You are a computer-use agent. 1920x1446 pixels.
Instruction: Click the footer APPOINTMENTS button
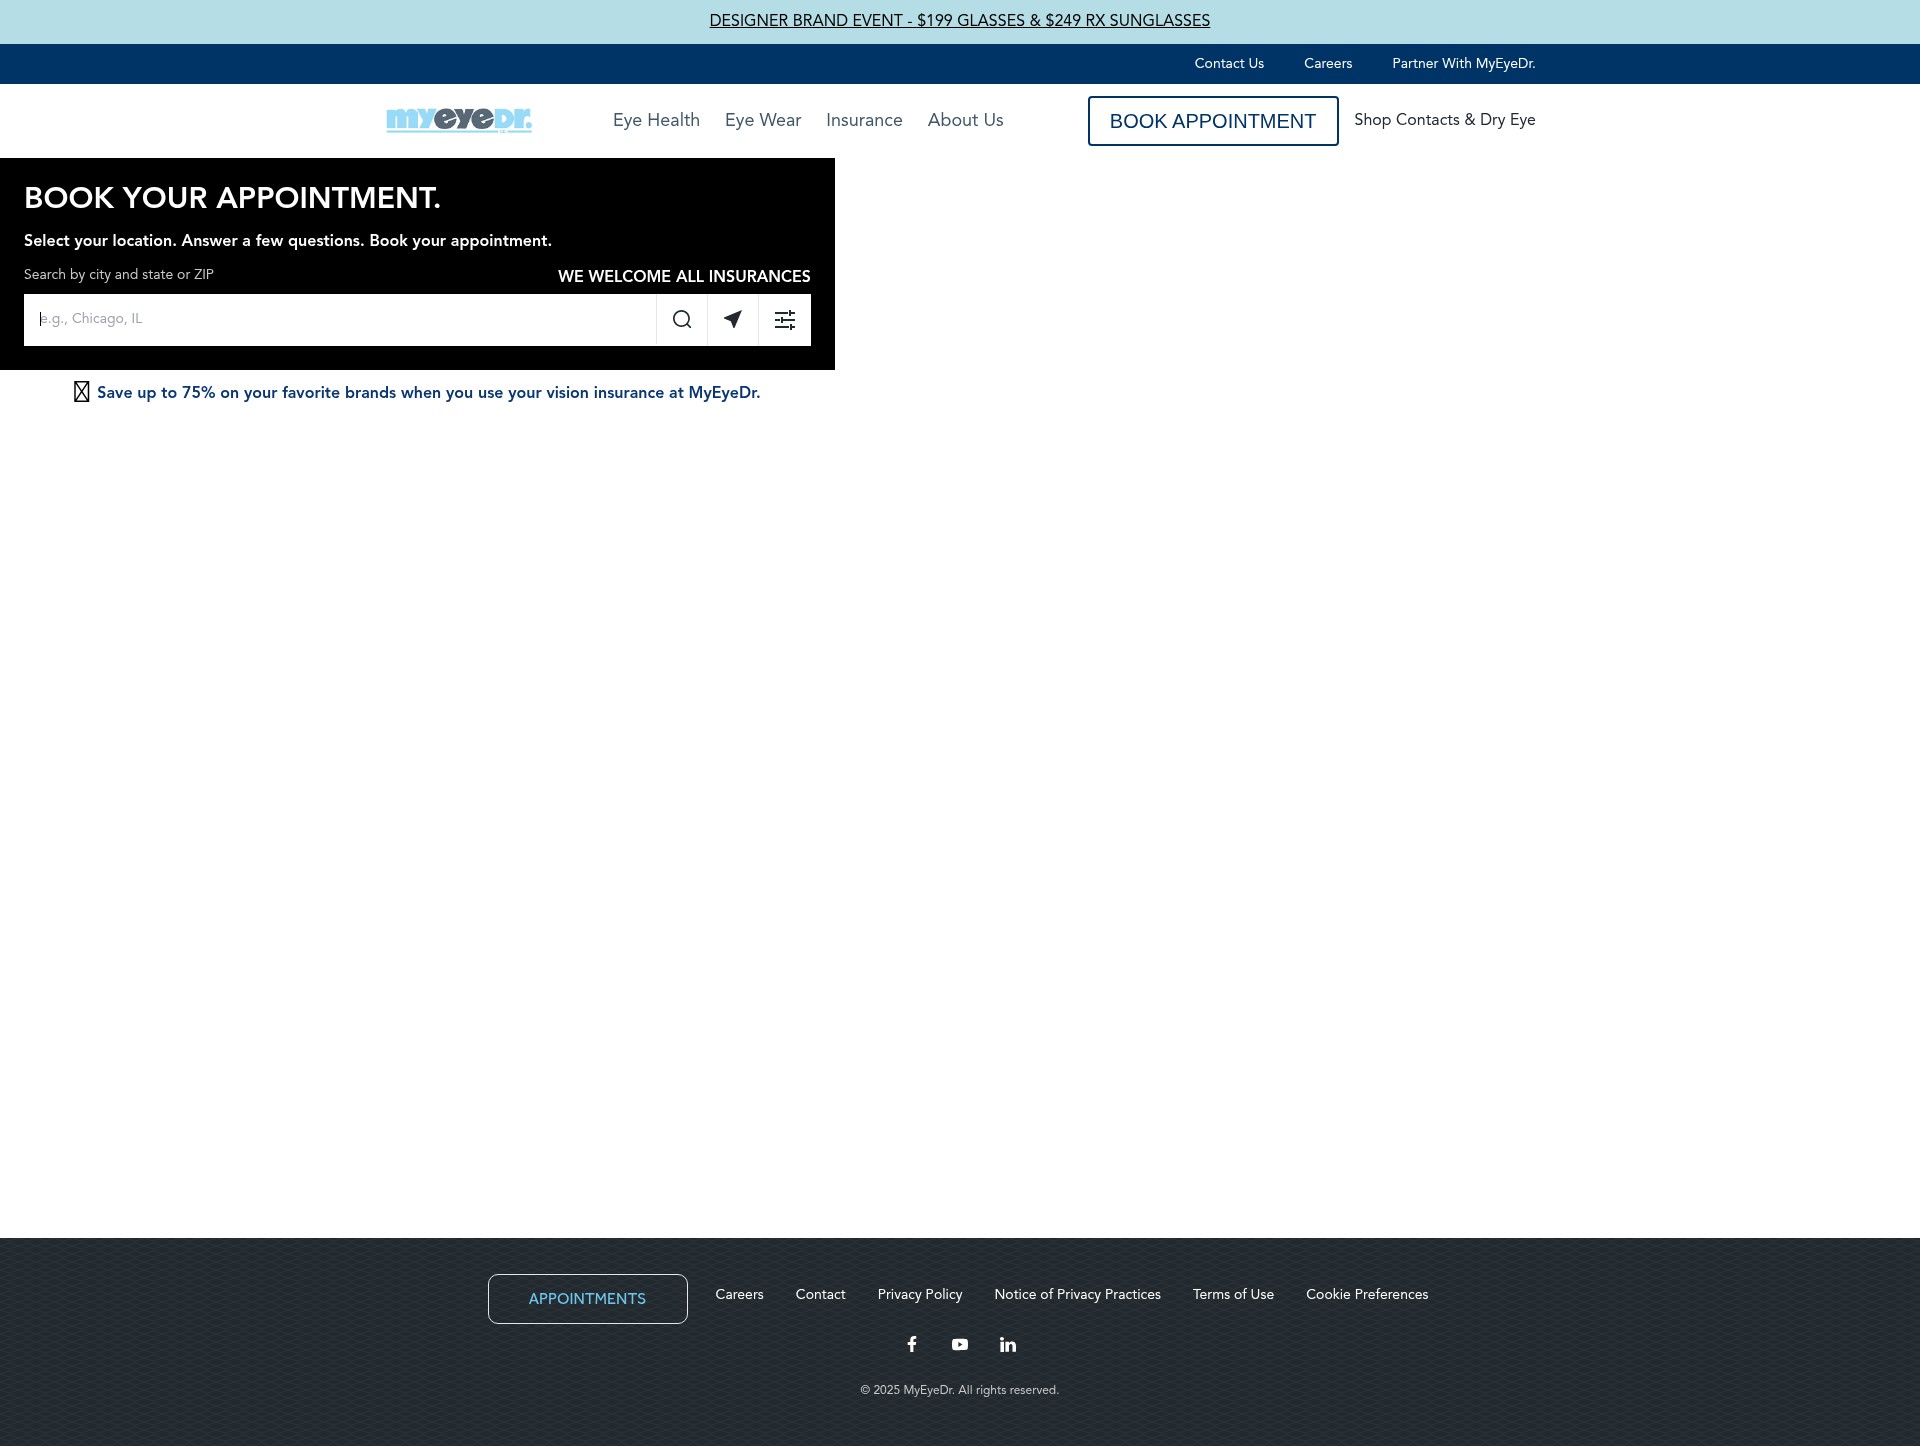(x=588, y=1299)
